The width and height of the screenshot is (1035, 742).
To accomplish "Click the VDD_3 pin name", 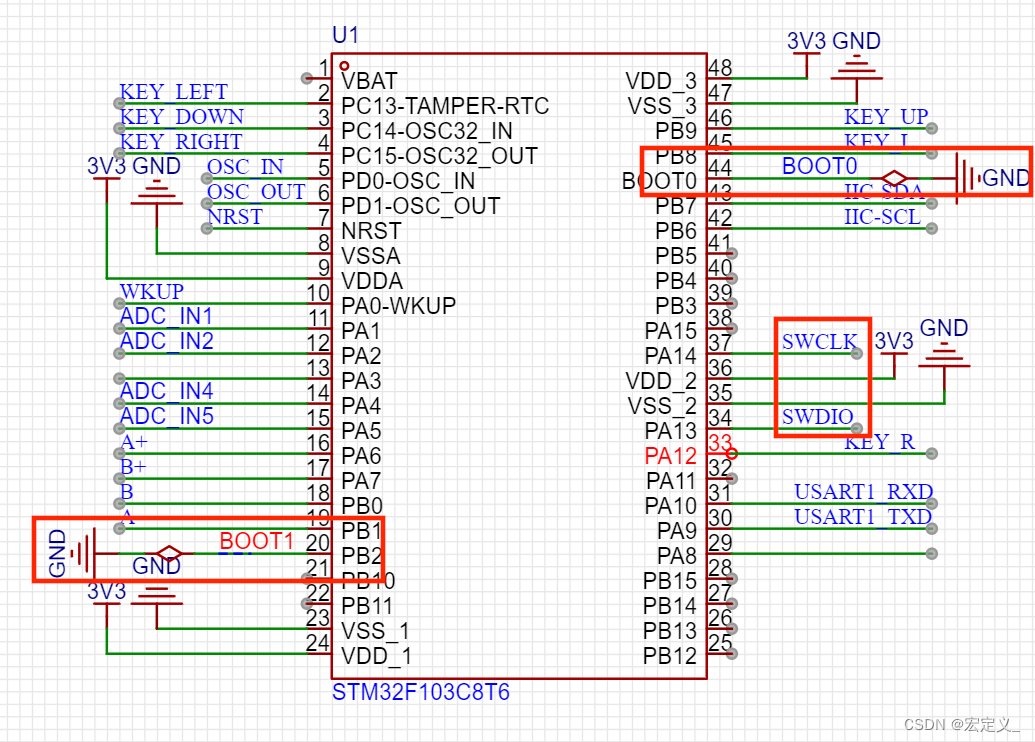I will (661, 81).
